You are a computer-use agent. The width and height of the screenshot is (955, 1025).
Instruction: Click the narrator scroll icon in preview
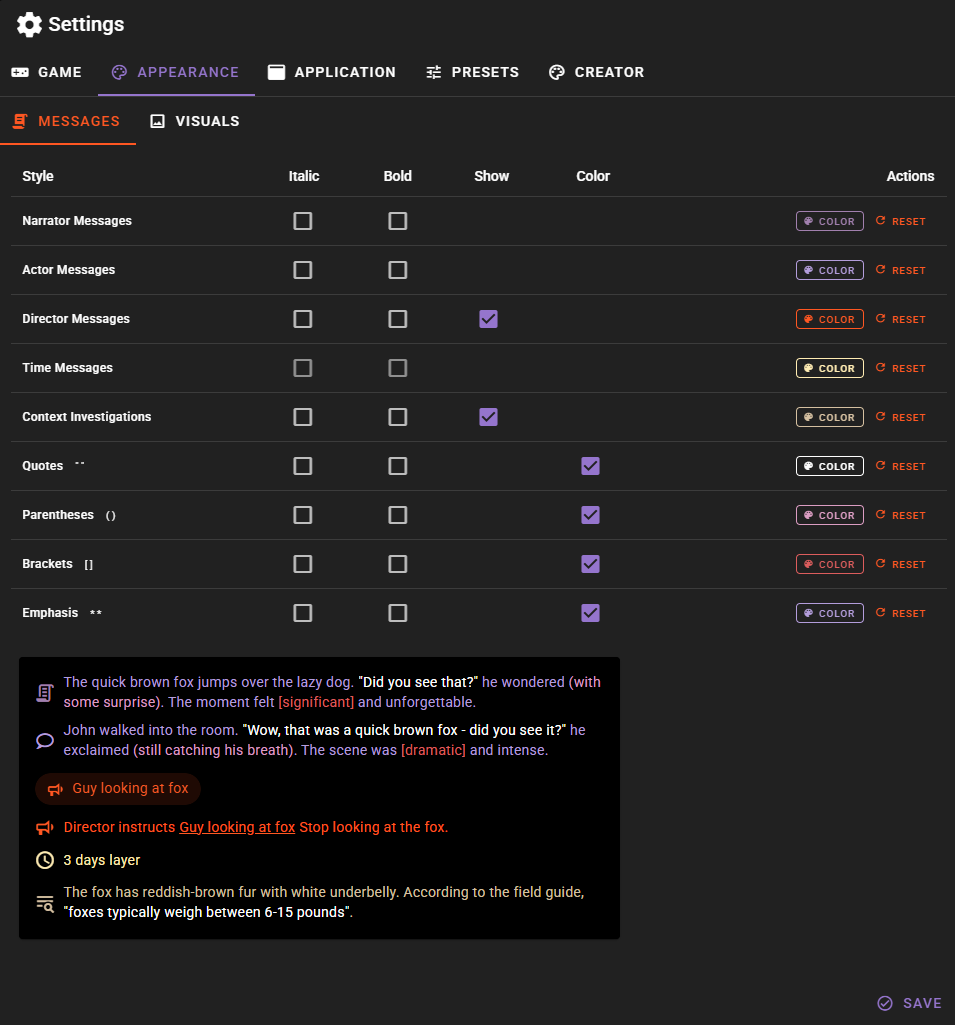(45, 692)
